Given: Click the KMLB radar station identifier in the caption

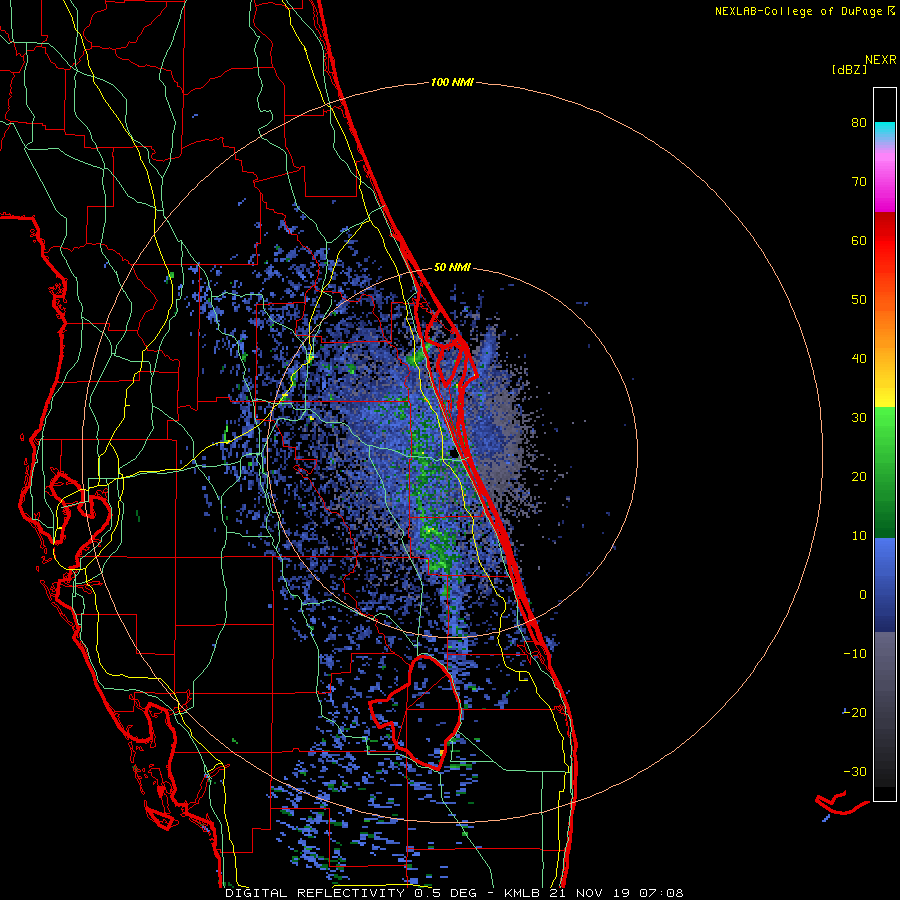Looking at the screenshot, I should [x=522, y=893].
